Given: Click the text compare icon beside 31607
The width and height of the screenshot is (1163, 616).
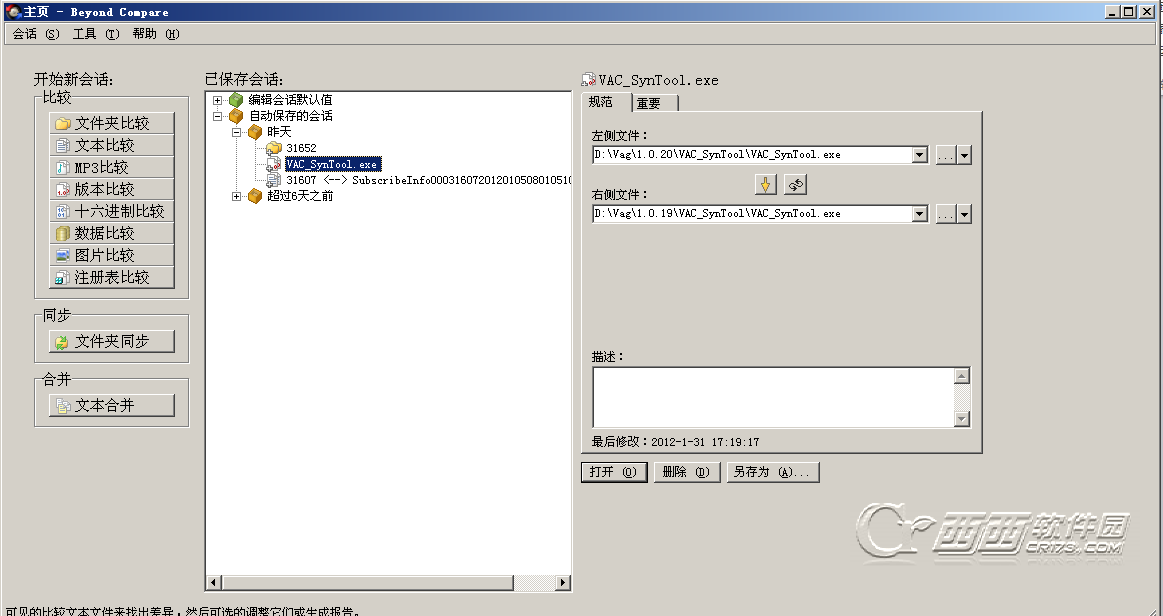Looking at the screenshot, I should point(274,180).
